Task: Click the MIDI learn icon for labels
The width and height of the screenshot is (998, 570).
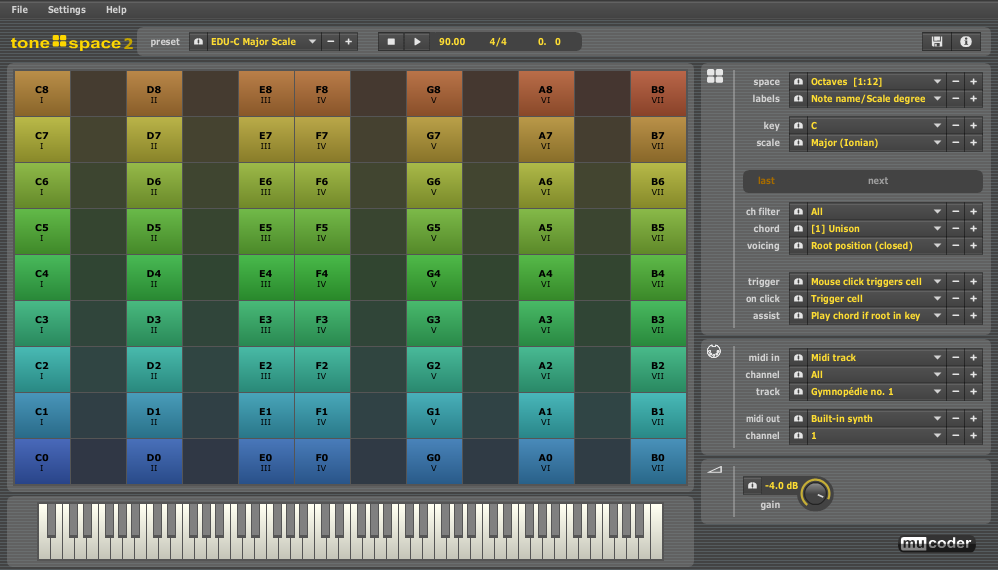Action: (798, 99)
